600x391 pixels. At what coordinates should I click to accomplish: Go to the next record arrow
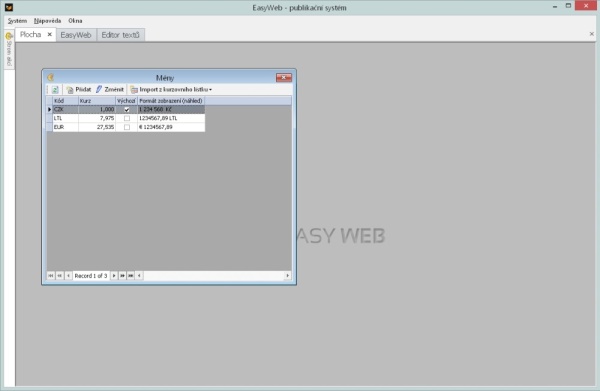point(114,275)
